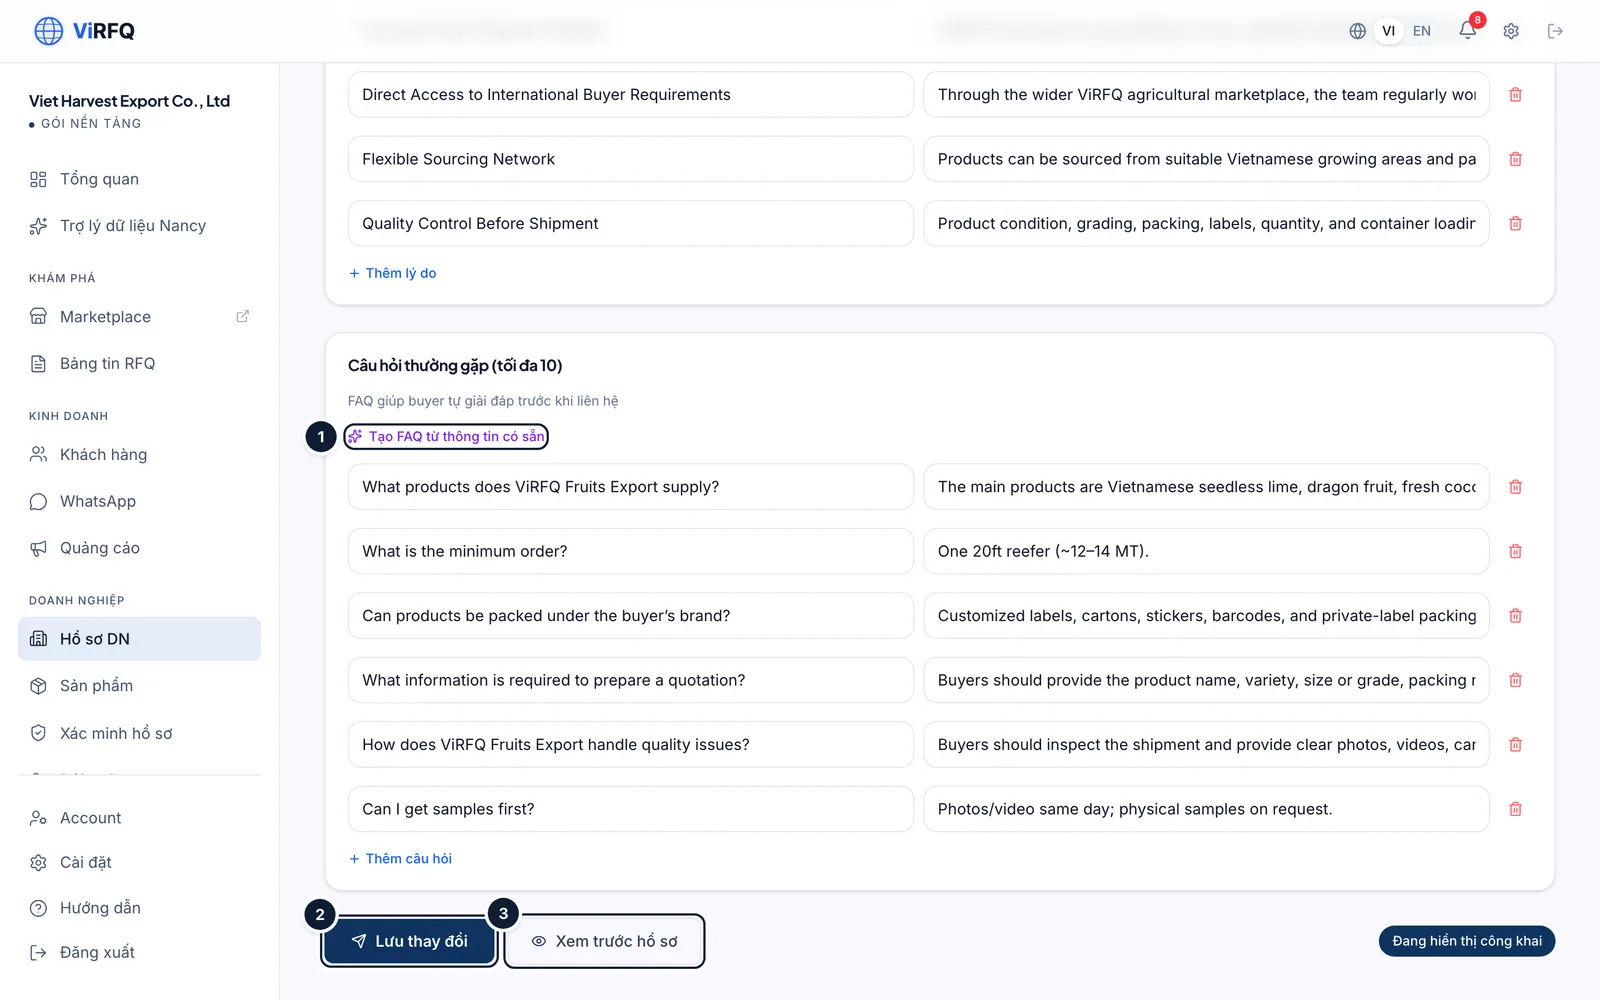Viewport: 1600px width, 1000px height.
Task: Delete the 'Can I get samples' FAQ
Action: [1515, 809]
